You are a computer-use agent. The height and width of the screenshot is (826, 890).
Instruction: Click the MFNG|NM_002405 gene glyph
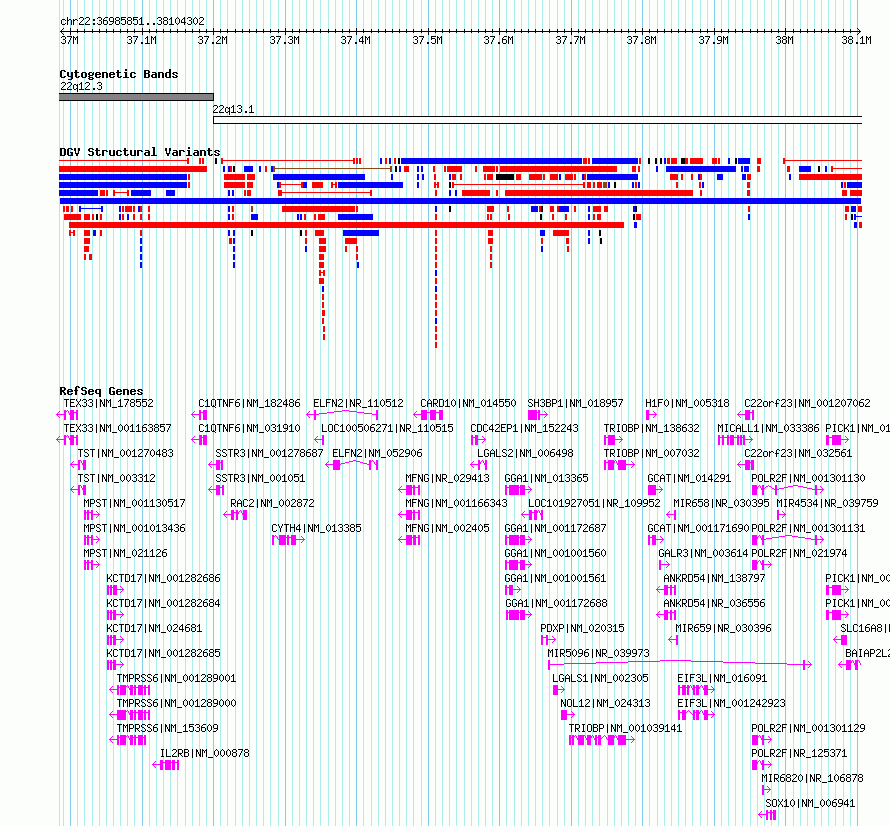409,540
